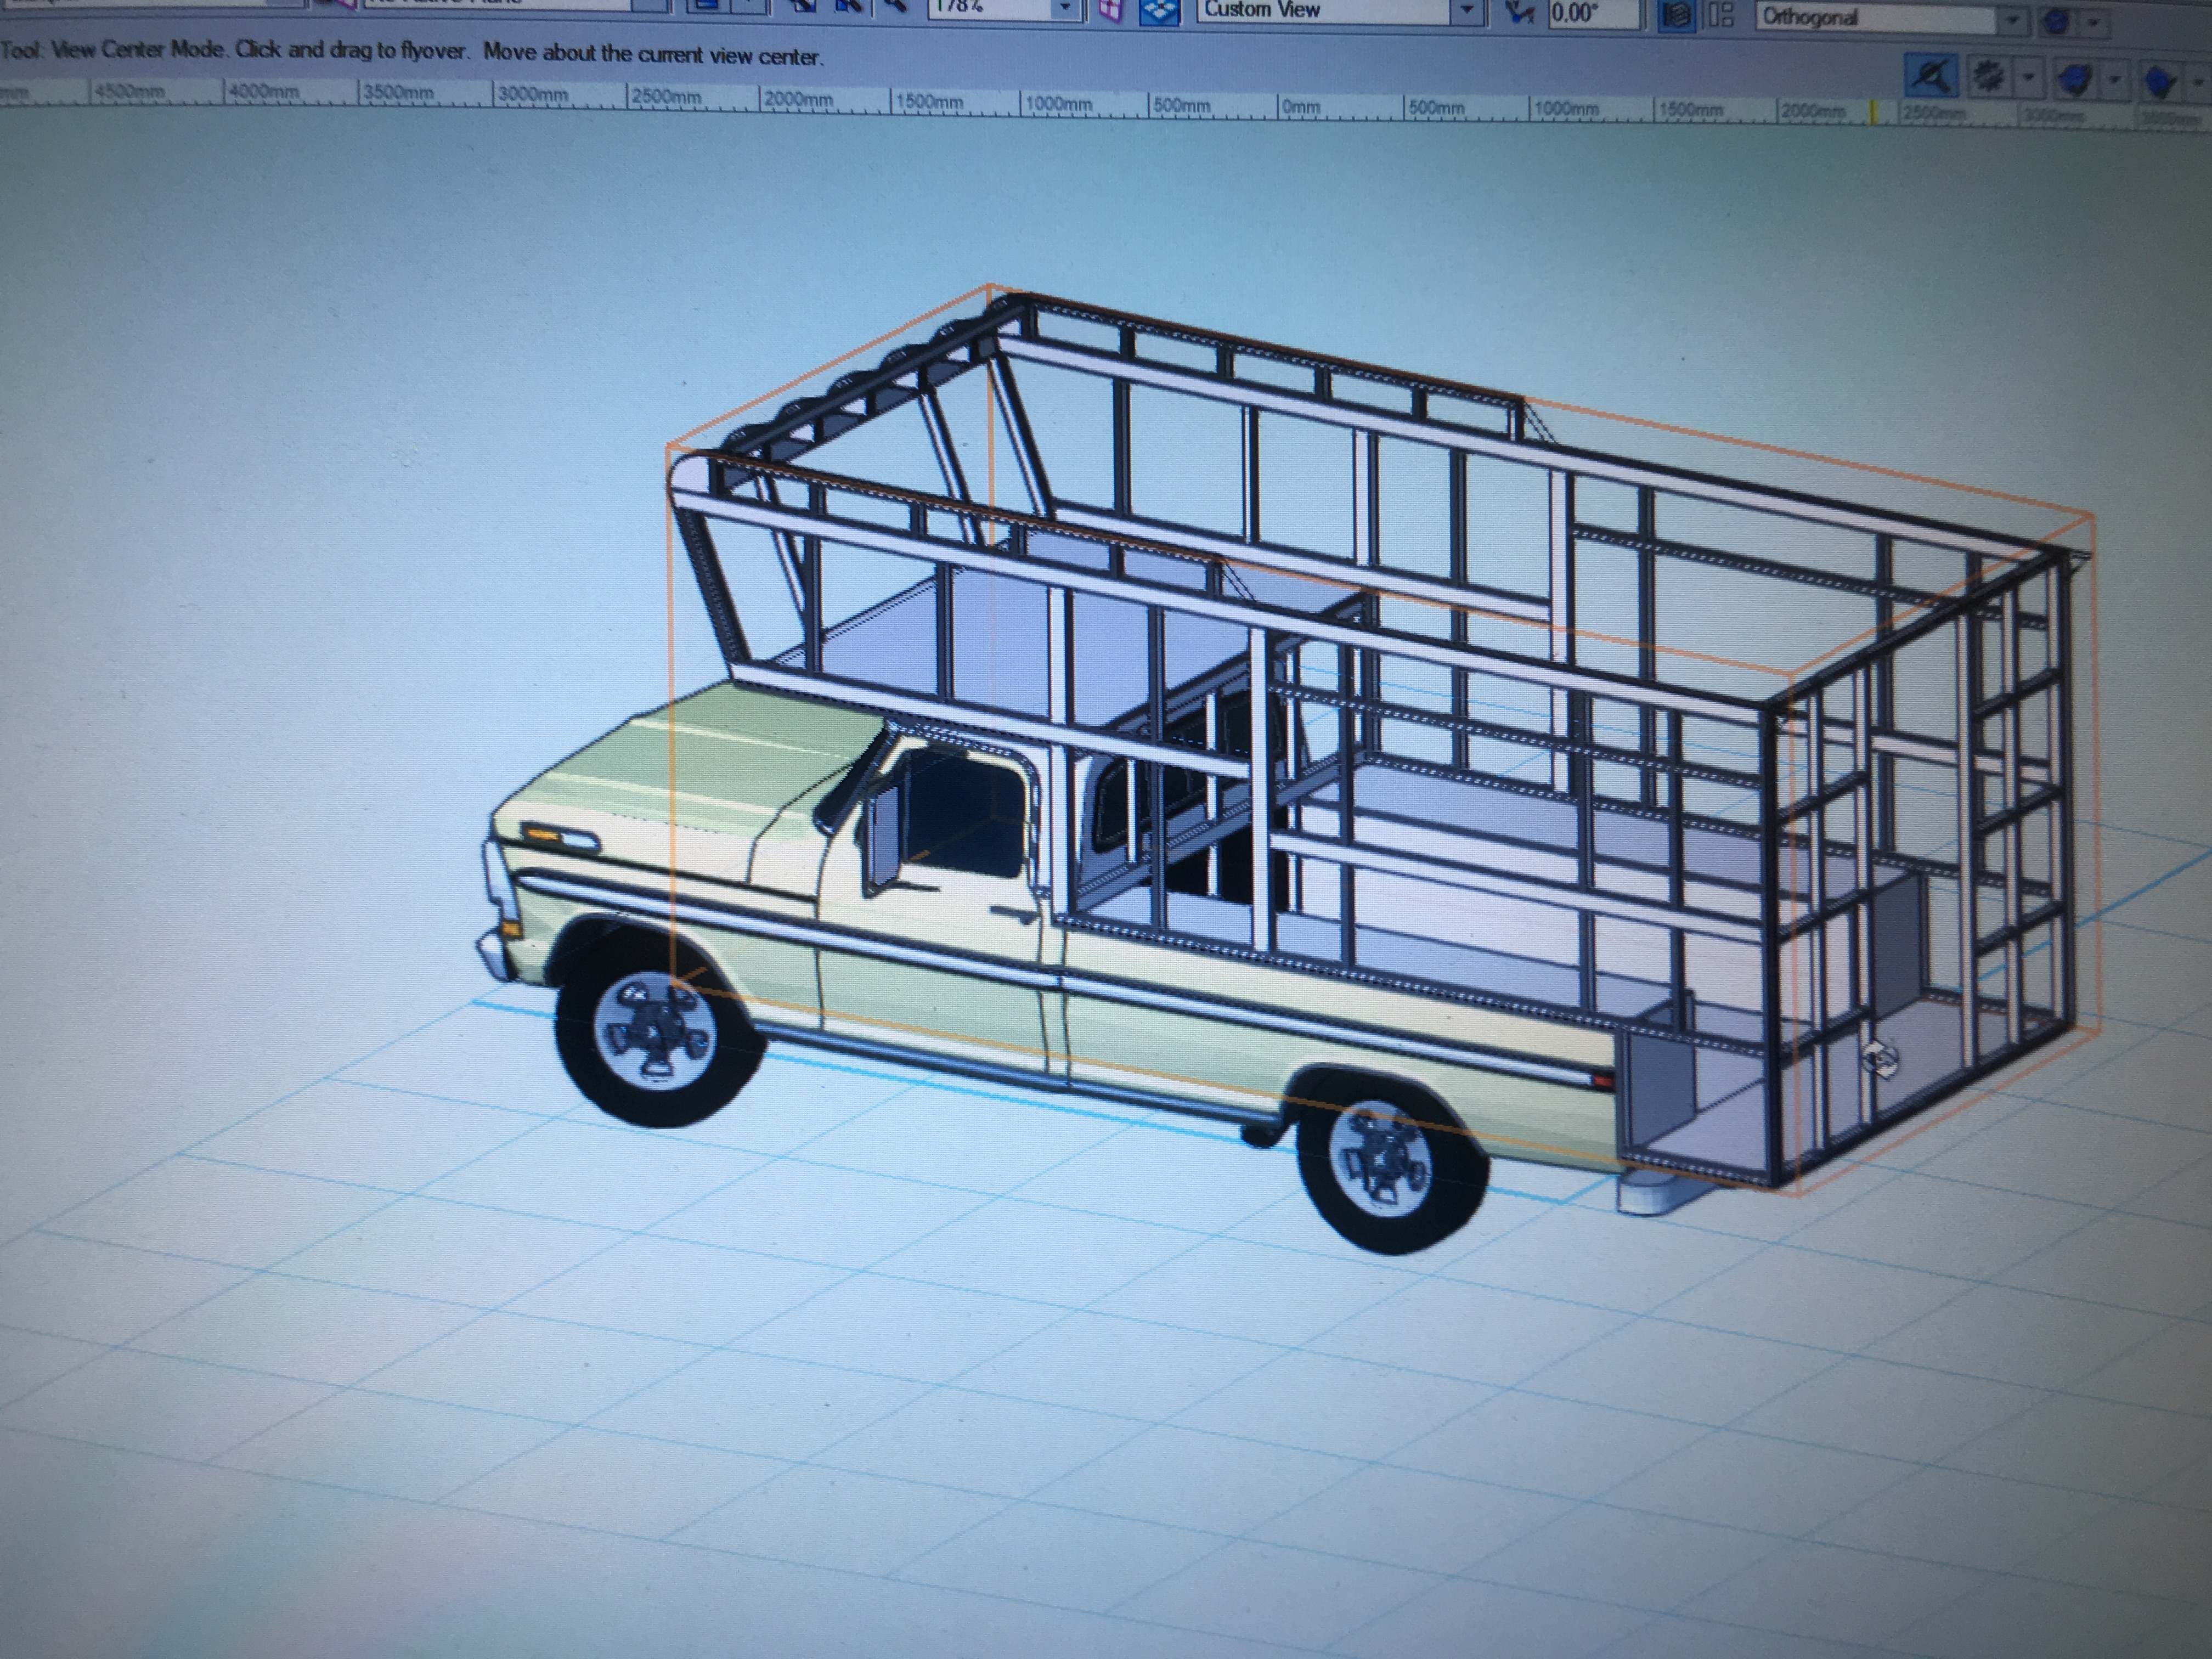Click into the 0.00° rotation angle field
This screenshot has height=1659, width=2212.
[1594, 14]
